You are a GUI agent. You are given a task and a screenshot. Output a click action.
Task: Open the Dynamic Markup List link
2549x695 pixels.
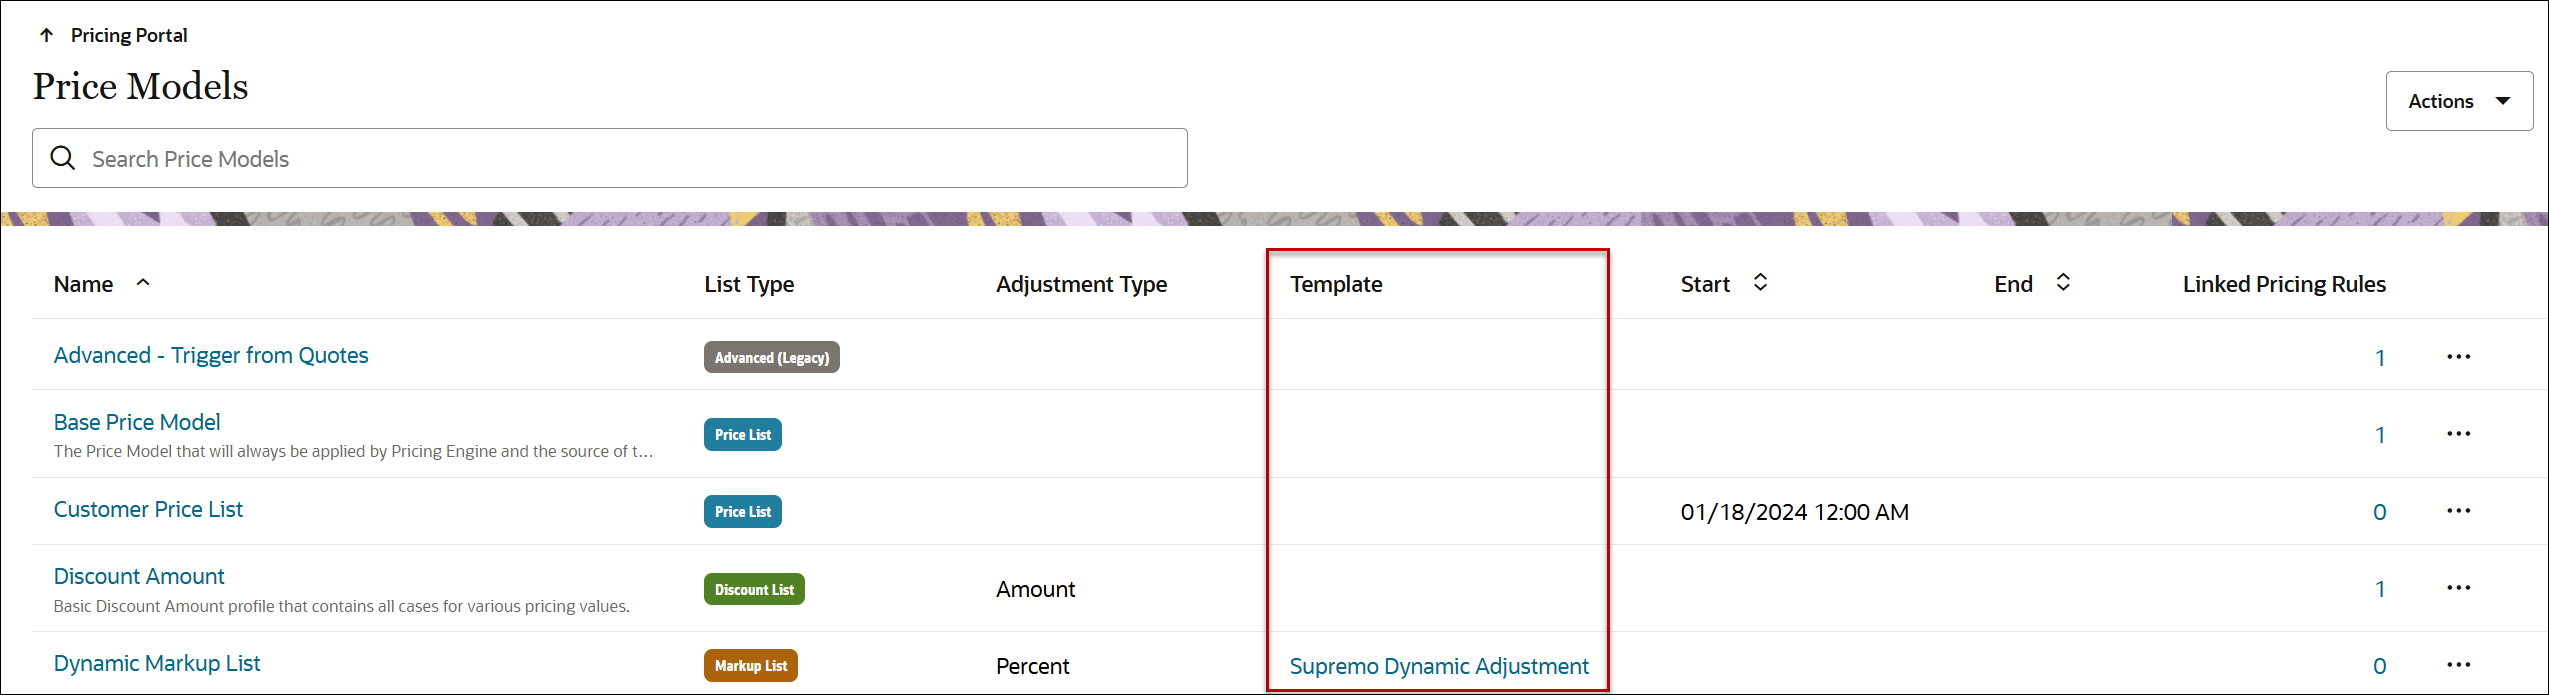[x=157, y=663]
